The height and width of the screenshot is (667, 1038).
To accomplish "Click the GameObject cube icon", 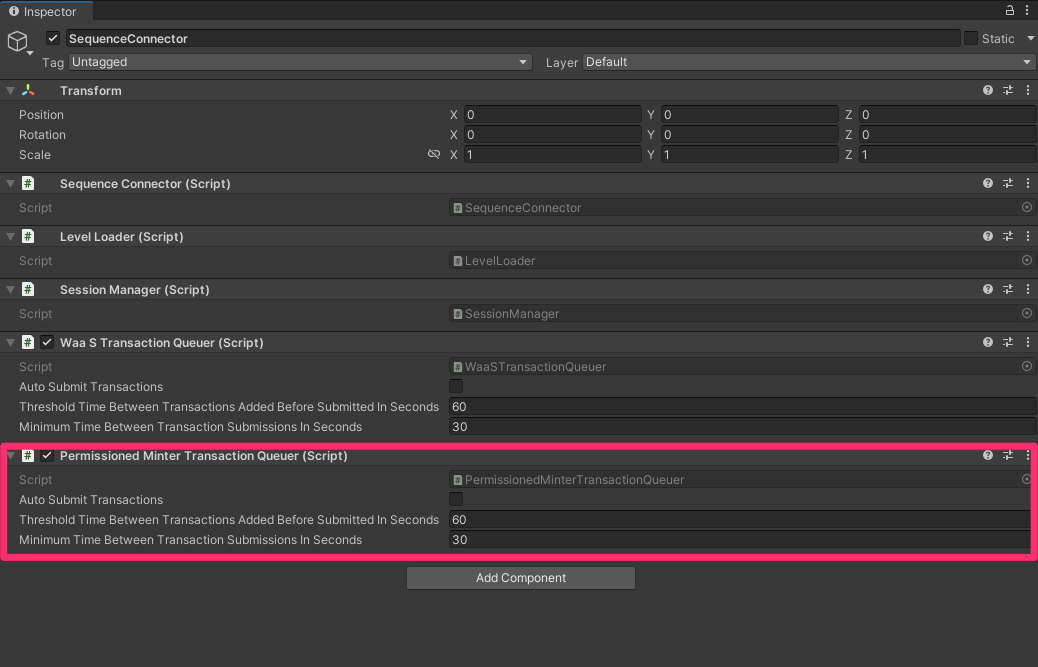I will [16, 40].
